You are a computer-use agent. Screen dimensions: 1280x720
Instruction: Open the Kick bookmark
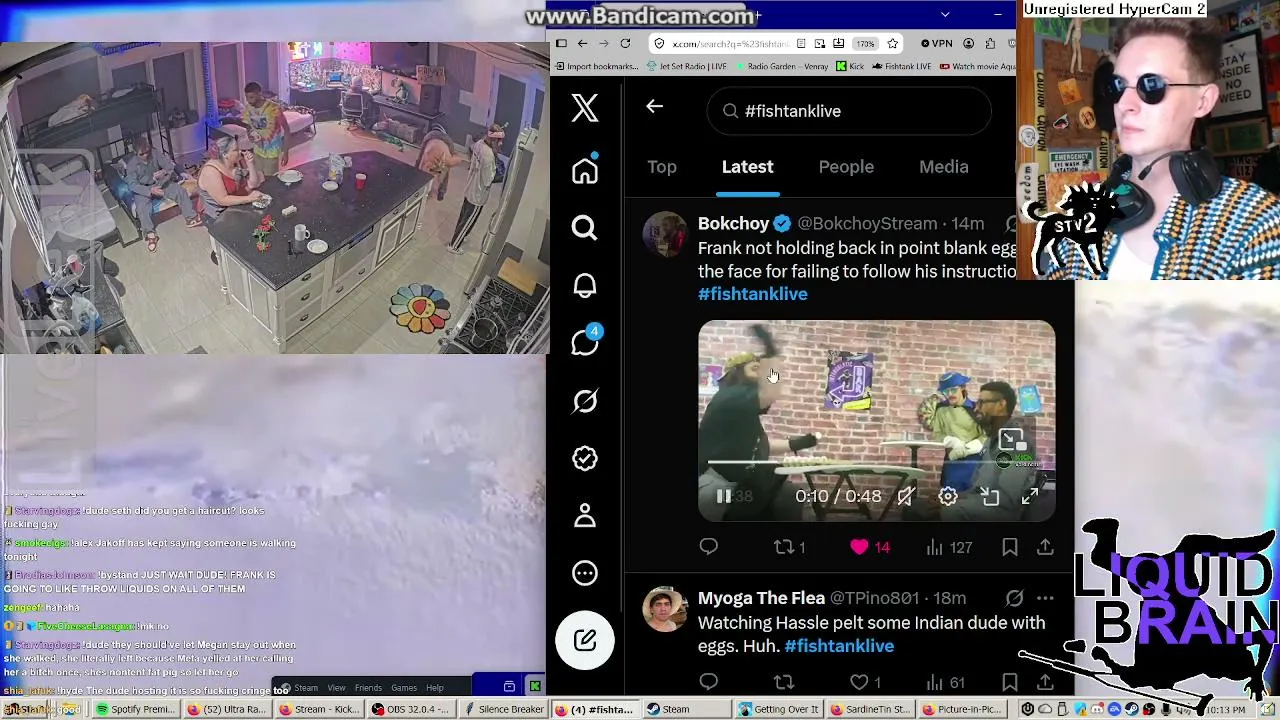(x=851, y=67)
